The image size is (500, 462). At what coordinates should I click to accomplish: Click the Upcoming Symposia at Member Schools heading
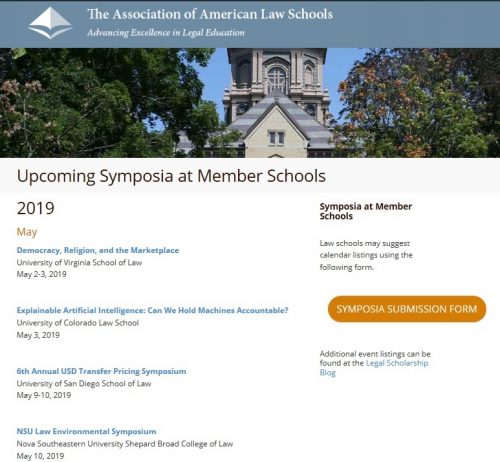click(171, 176)
